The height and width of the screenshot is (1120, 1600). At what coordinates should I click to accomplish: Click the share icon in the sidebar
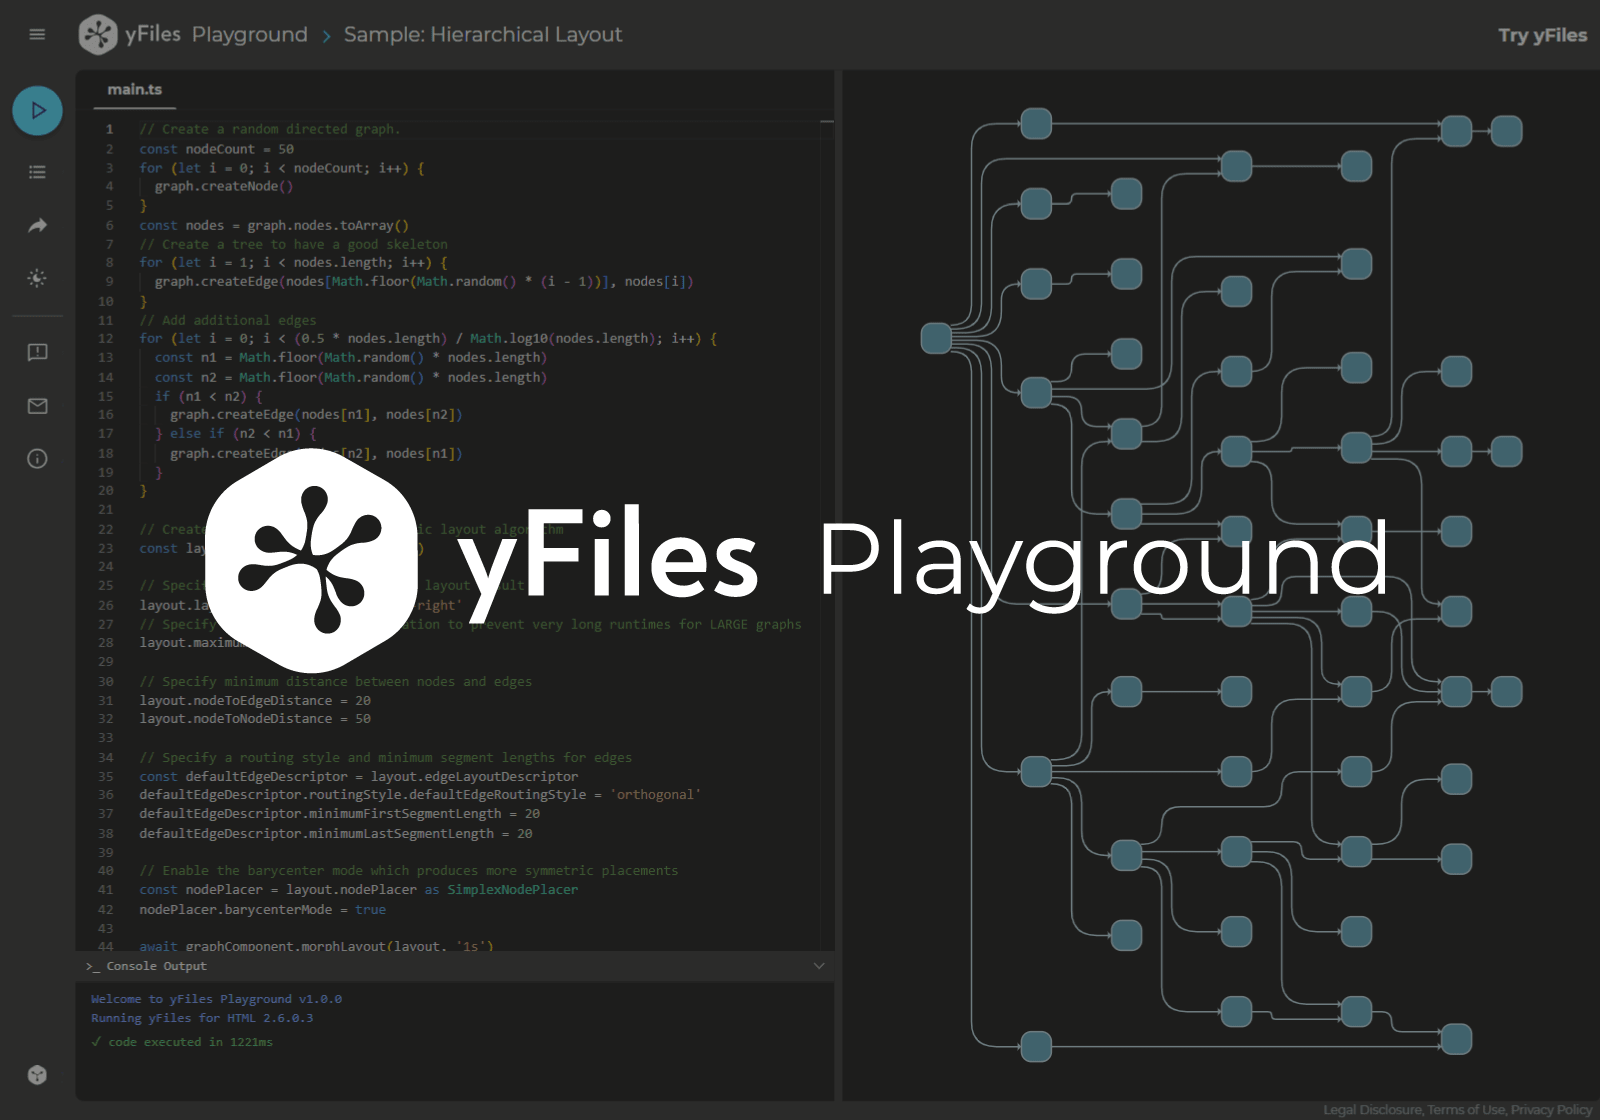(37, 225)
